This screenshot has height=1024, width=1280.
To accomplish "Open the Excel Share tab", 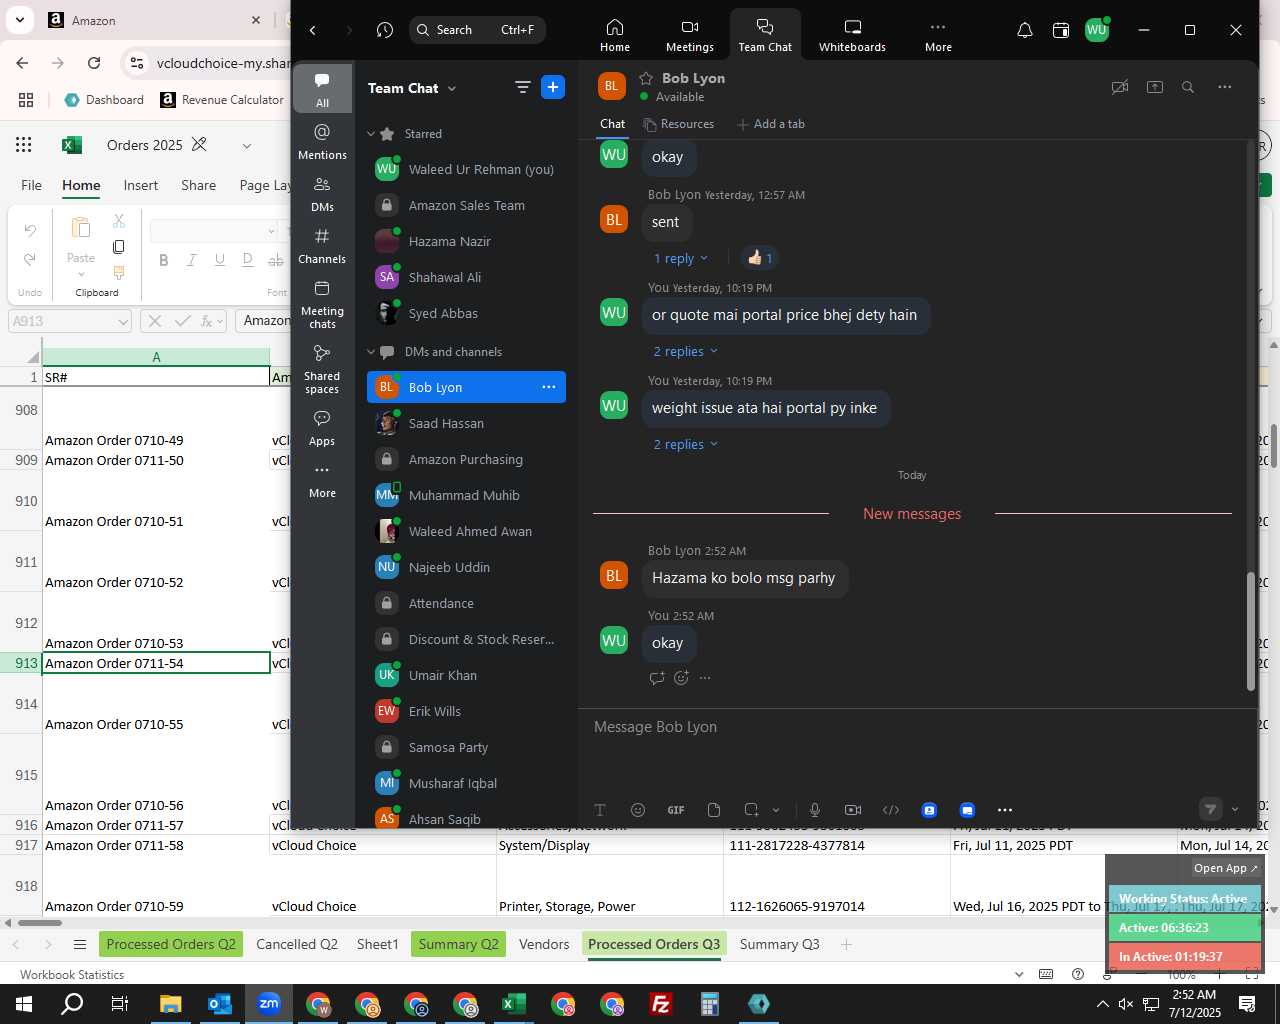I will click(199, 185).
